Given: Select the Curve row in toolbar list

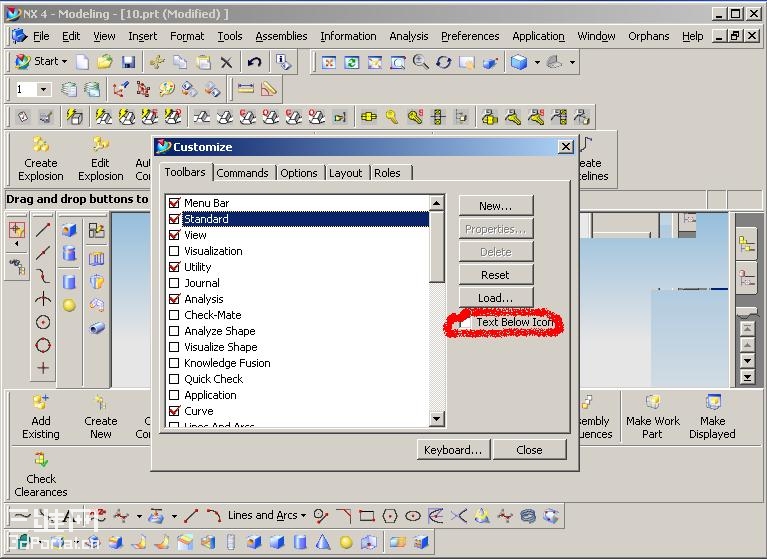Looking at the screenshot, I should click(298, 411).
